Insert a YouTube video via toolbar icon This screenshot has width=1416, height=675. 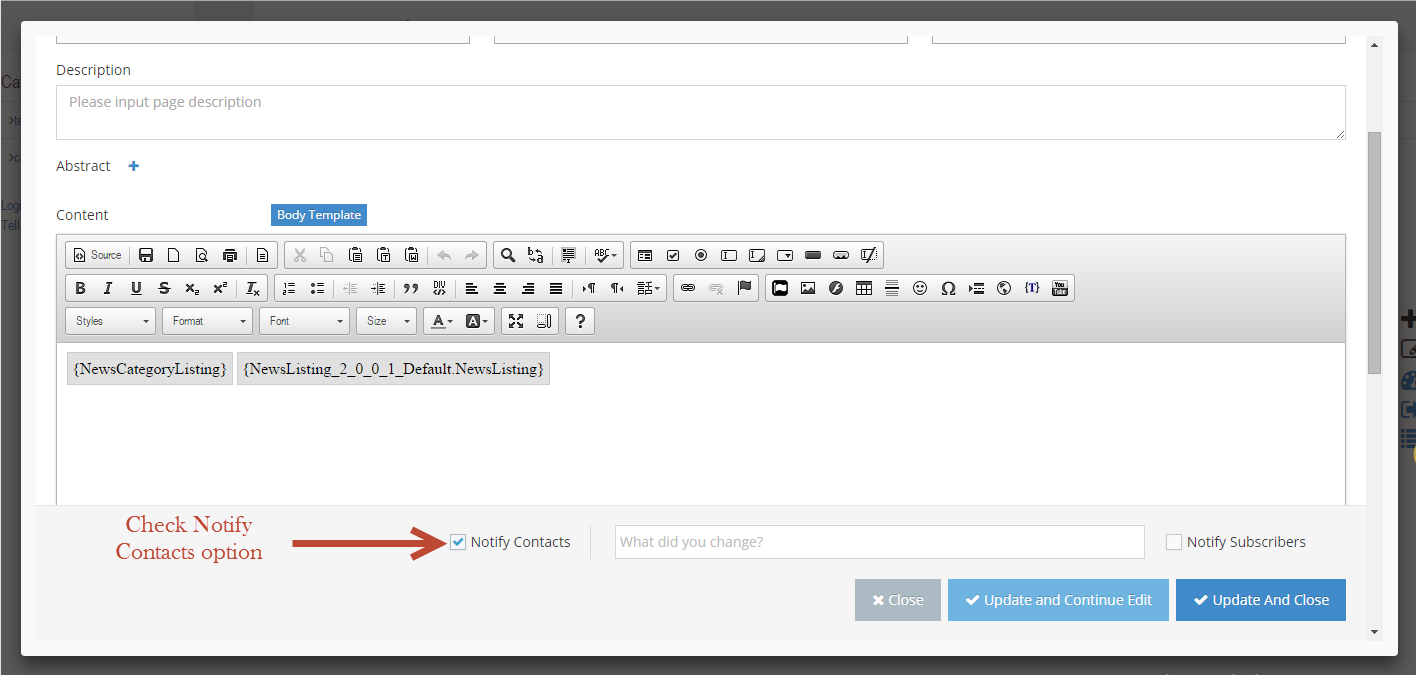pyautogui.click(x=1060, y=289)
